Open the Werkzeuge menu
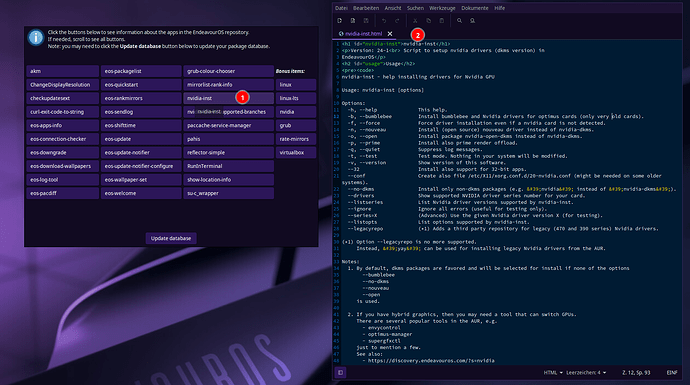 442,8
